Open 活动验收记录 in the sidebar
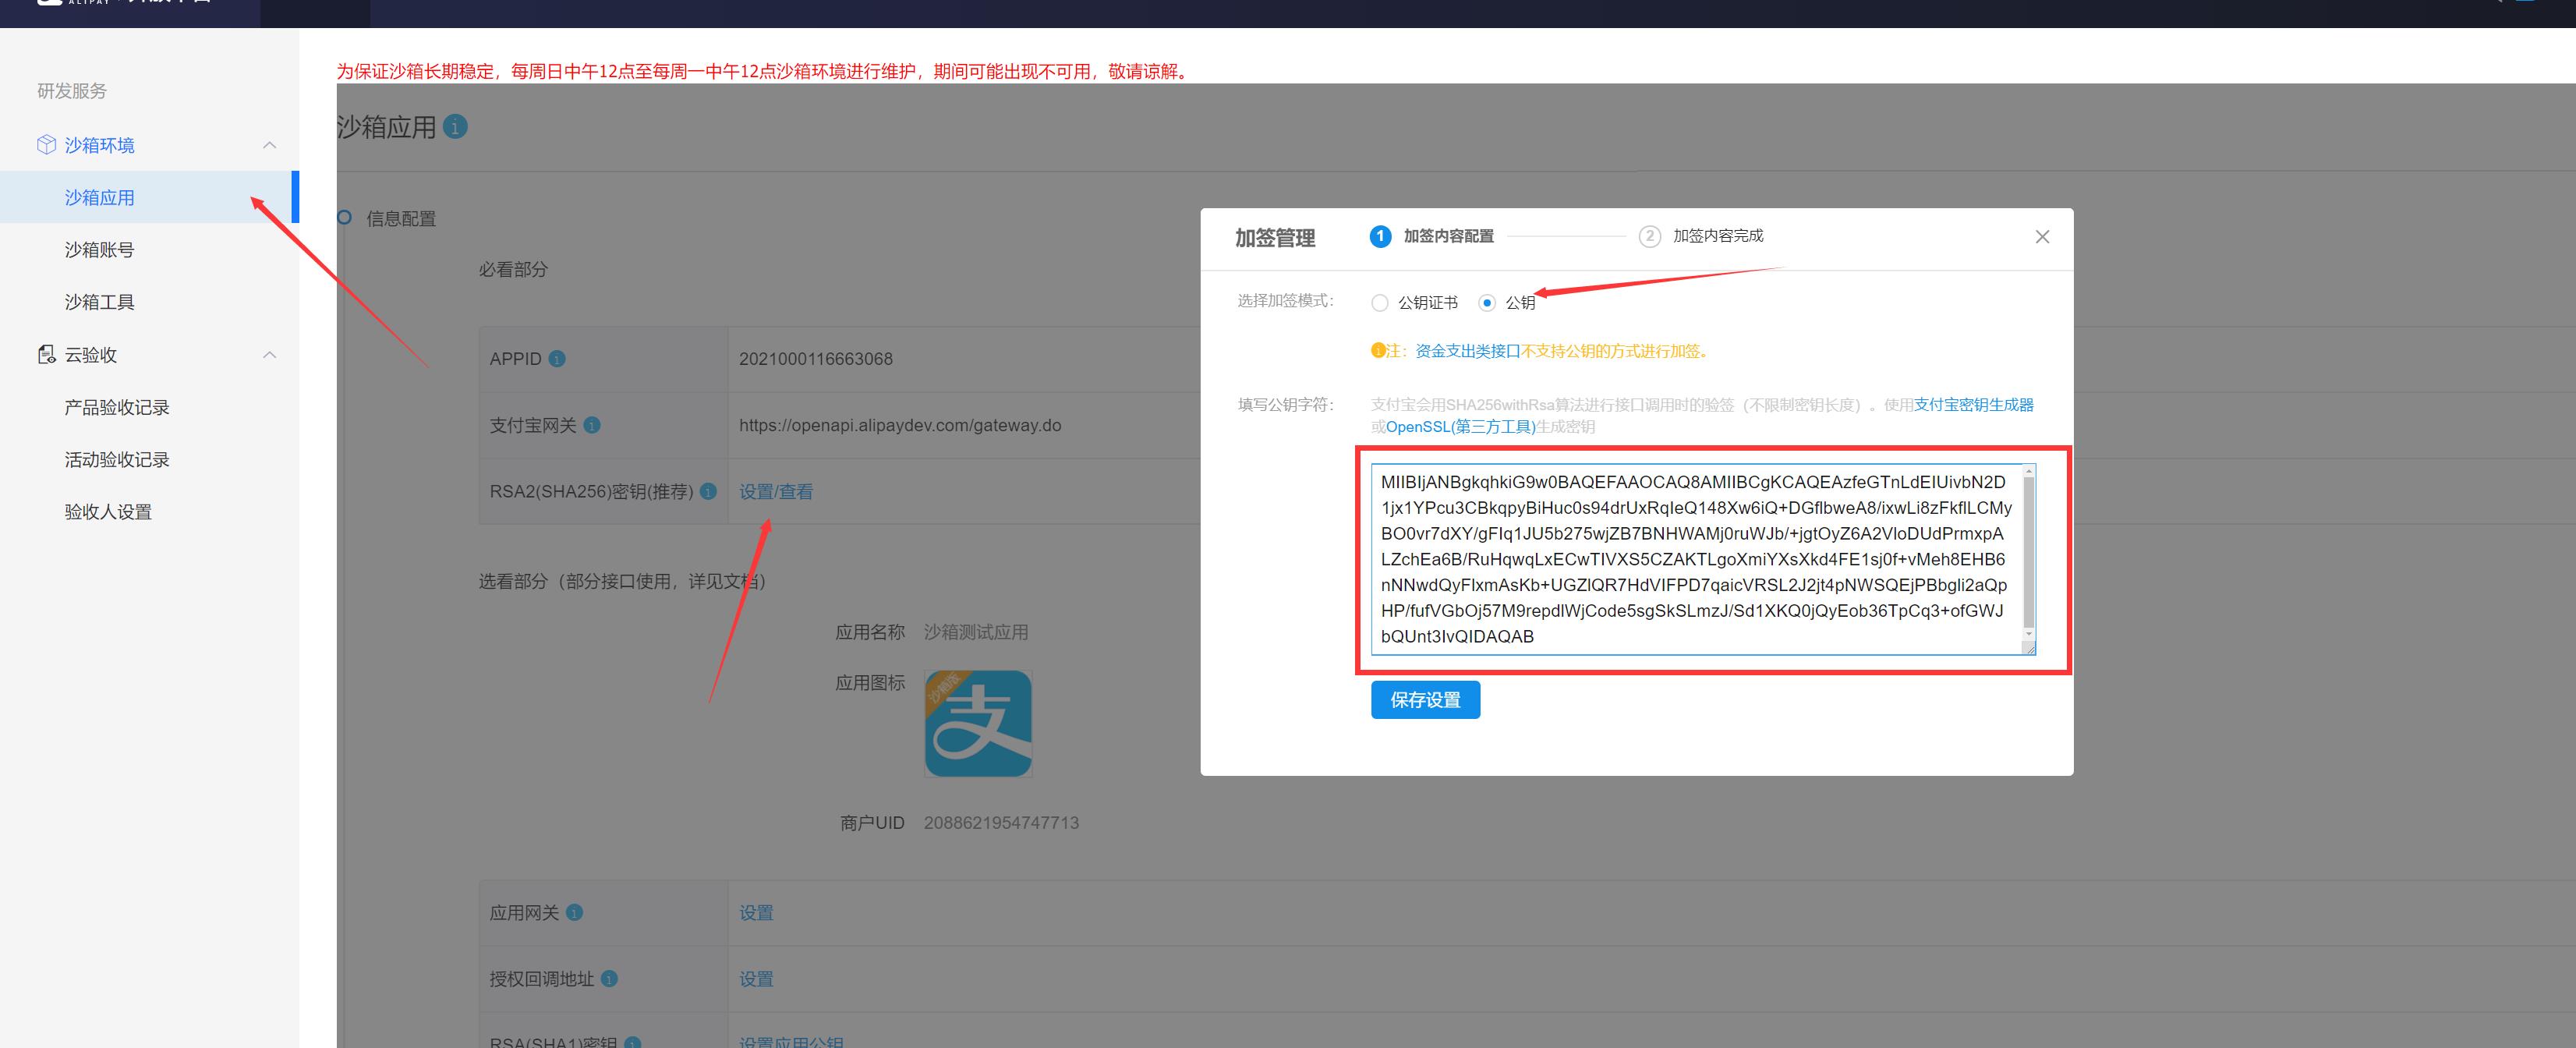The height and width of the screenshot is (1048, 2576). click(x=117, y=460)
